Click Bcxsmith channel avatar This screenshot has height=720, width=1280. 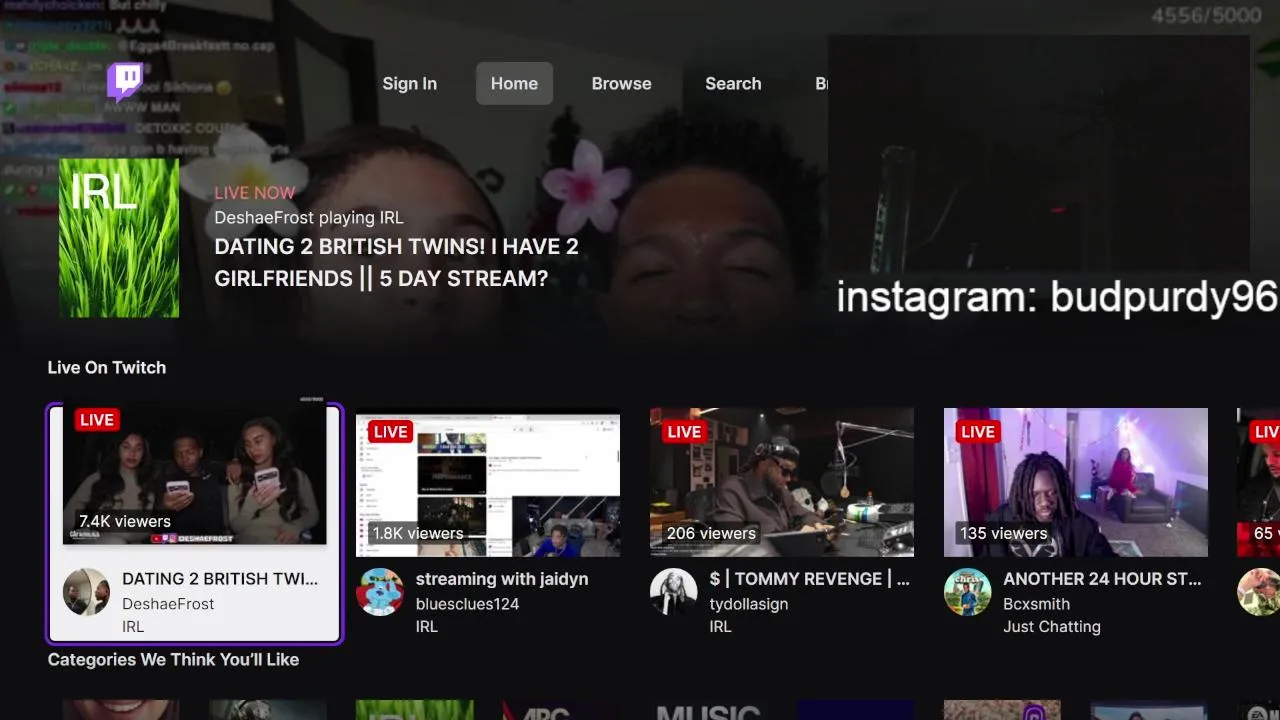tap(968, 592)
